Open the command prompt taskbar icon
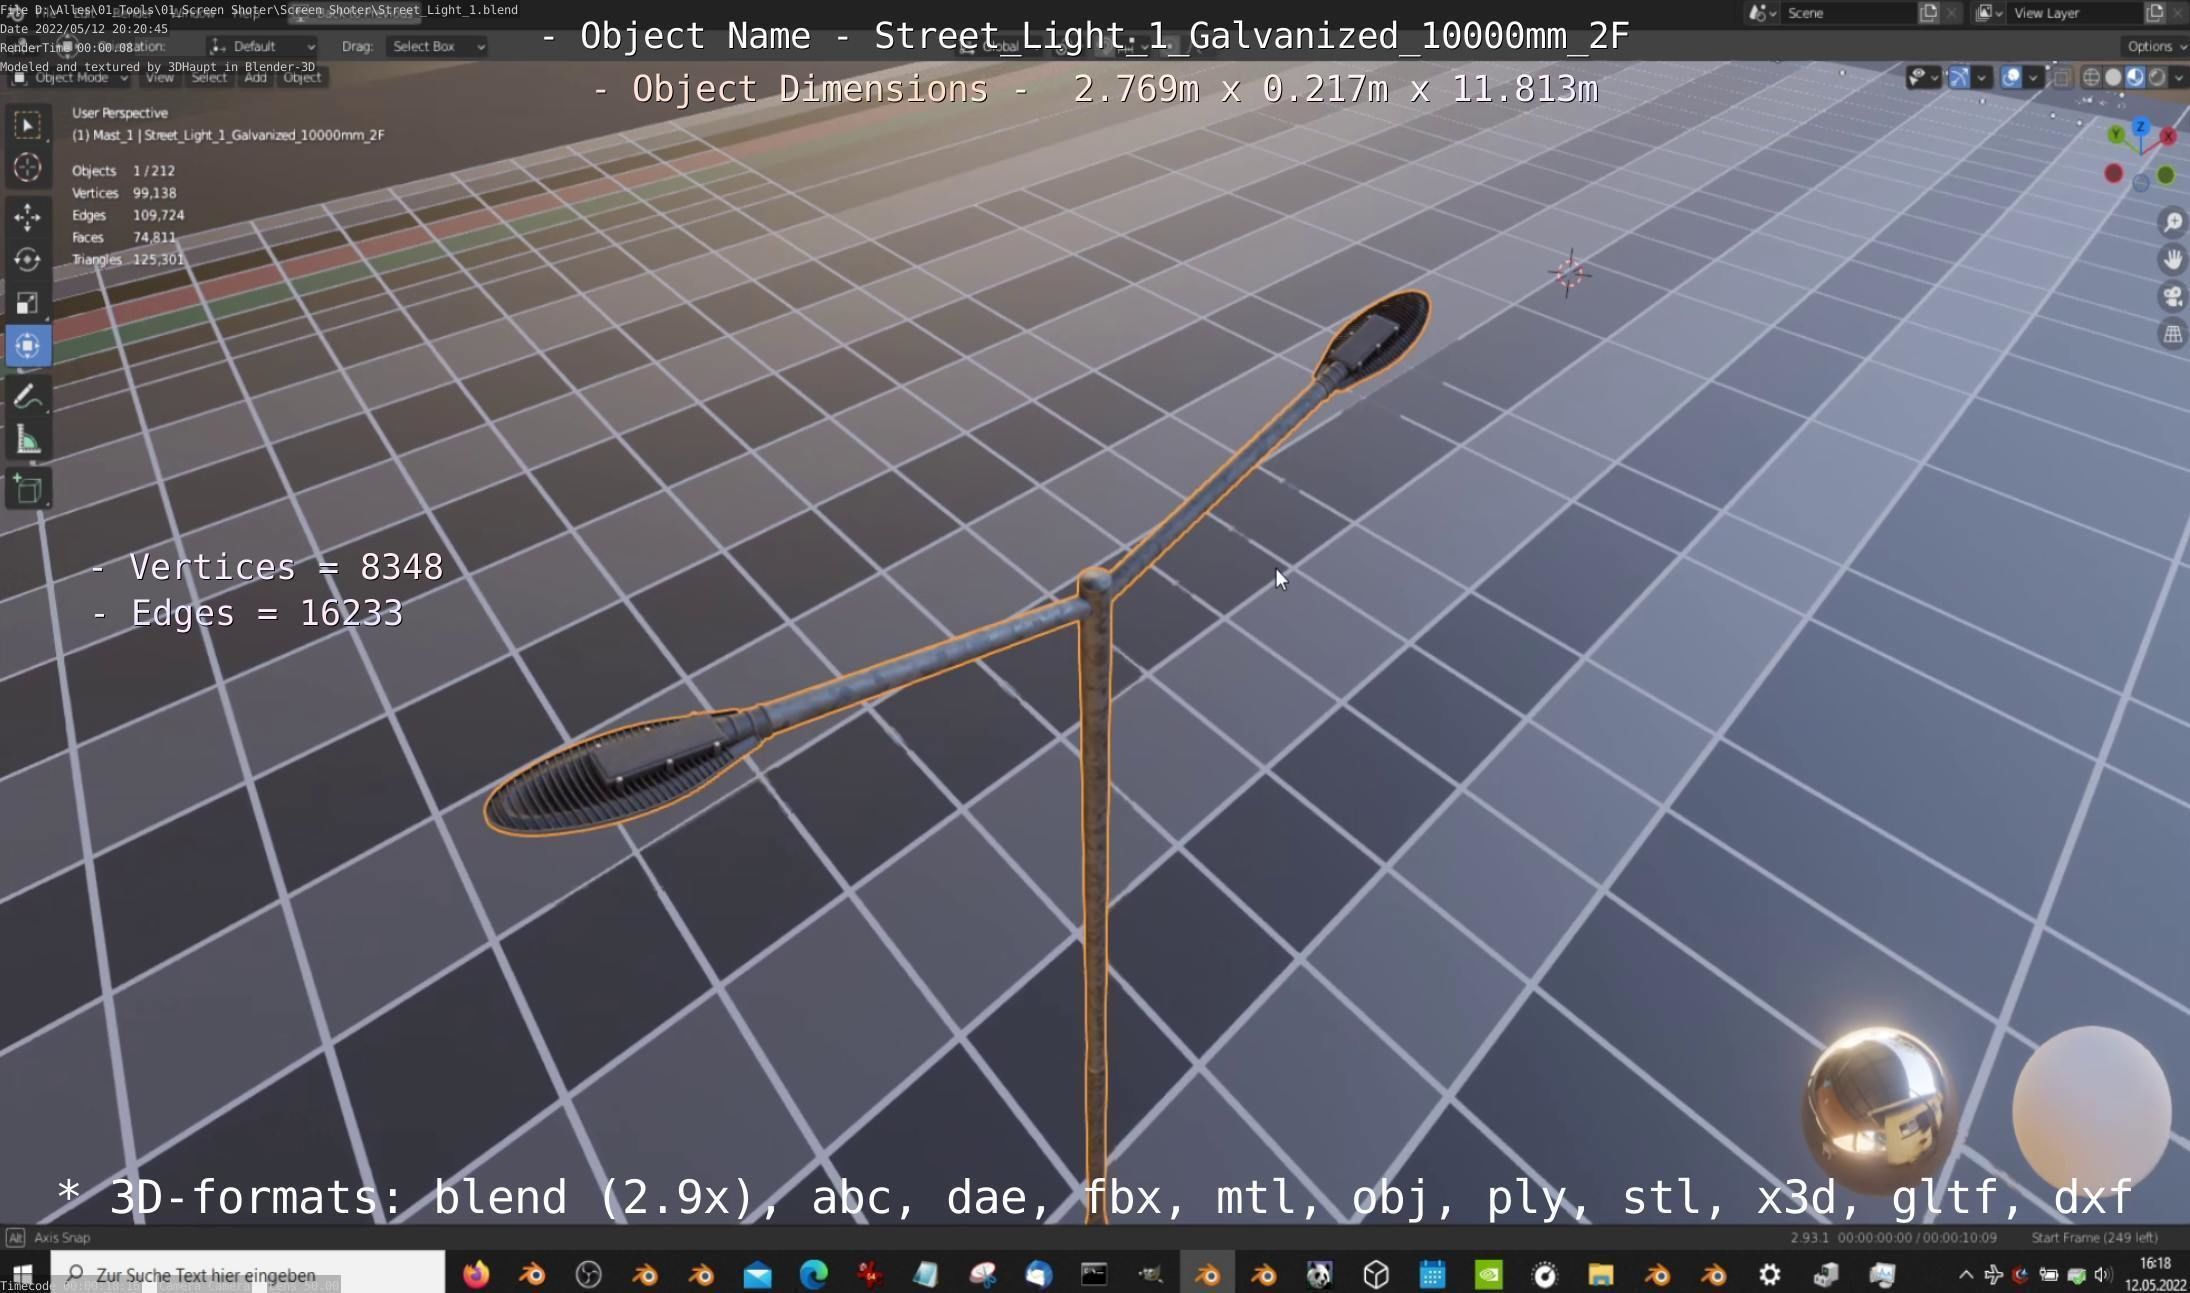Image resolution: width=2190 pixels, height=1293 pixels. tap(1094, 1274)
